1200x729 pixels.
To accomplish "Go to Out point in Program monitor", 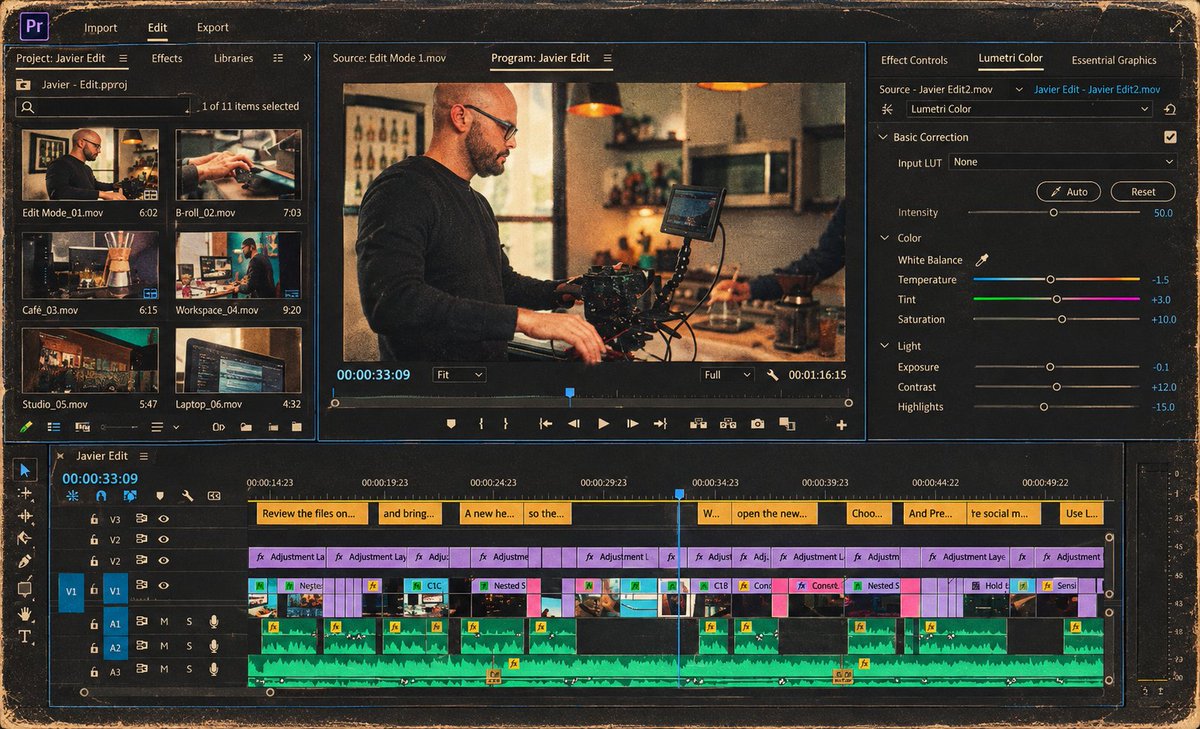I will tap(660, 424).
